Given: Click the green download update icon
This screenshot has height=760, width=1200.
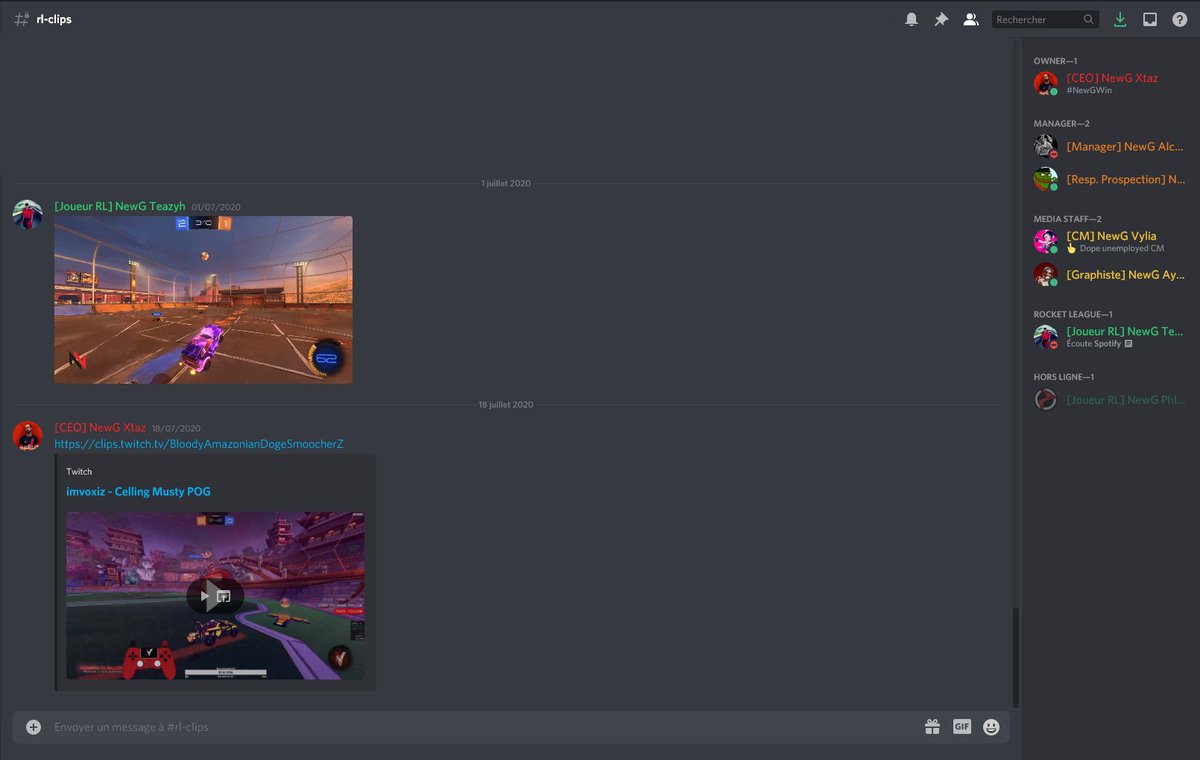Looking at the screenshot, I should pos(1120,19).
